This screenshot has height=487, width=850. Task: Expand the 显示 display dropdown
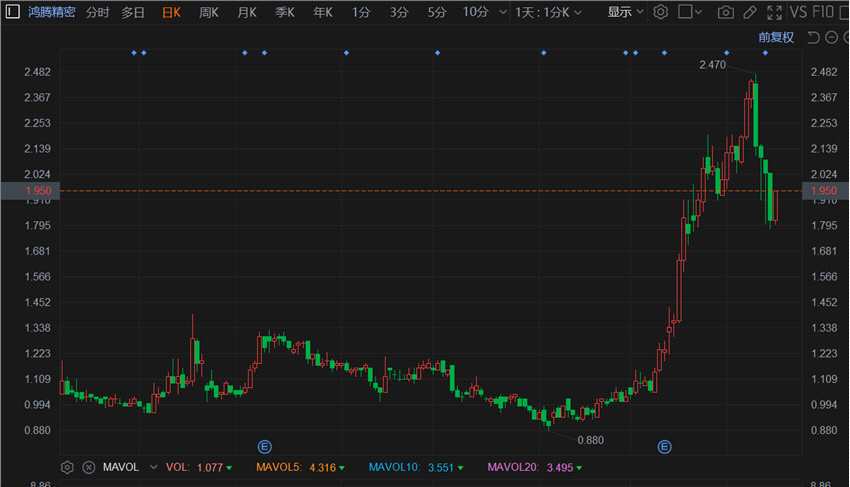tap(625, 12)
